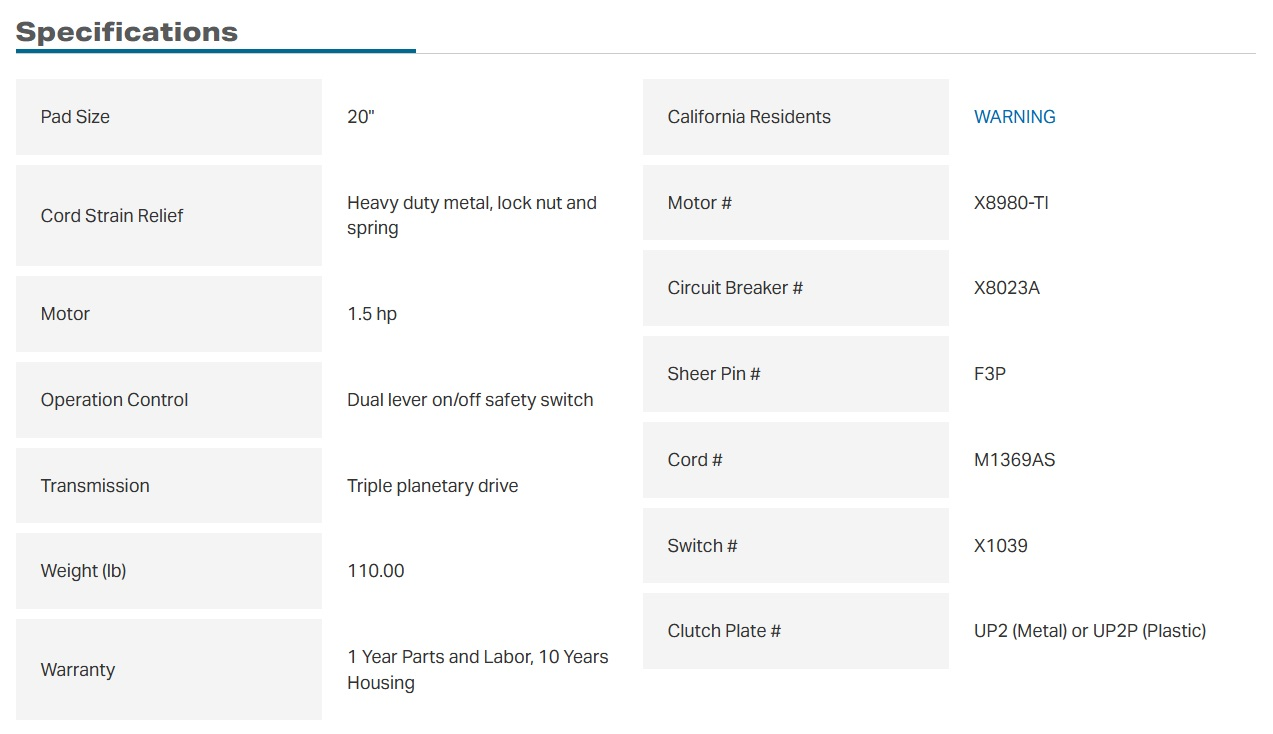The image size is (1273, 734).
Task: Click the 20" pad size value
Action: click(361, 117)
